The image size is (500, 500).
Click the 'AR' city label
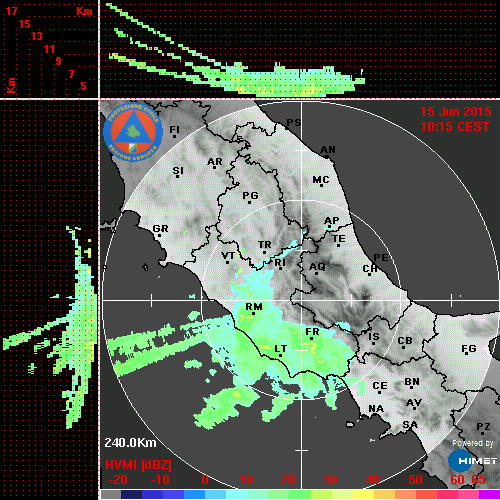point(215,162)
